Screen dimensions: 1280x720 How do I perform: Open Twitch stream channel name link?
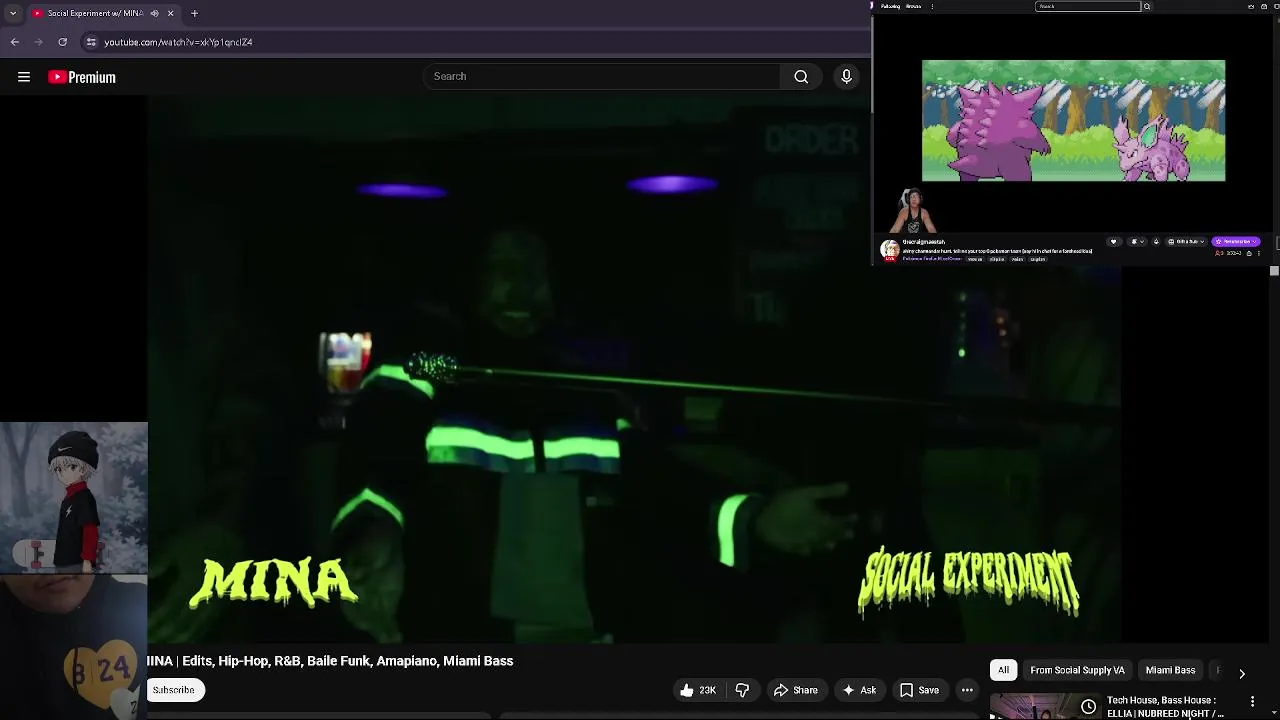tap(924, 242)
